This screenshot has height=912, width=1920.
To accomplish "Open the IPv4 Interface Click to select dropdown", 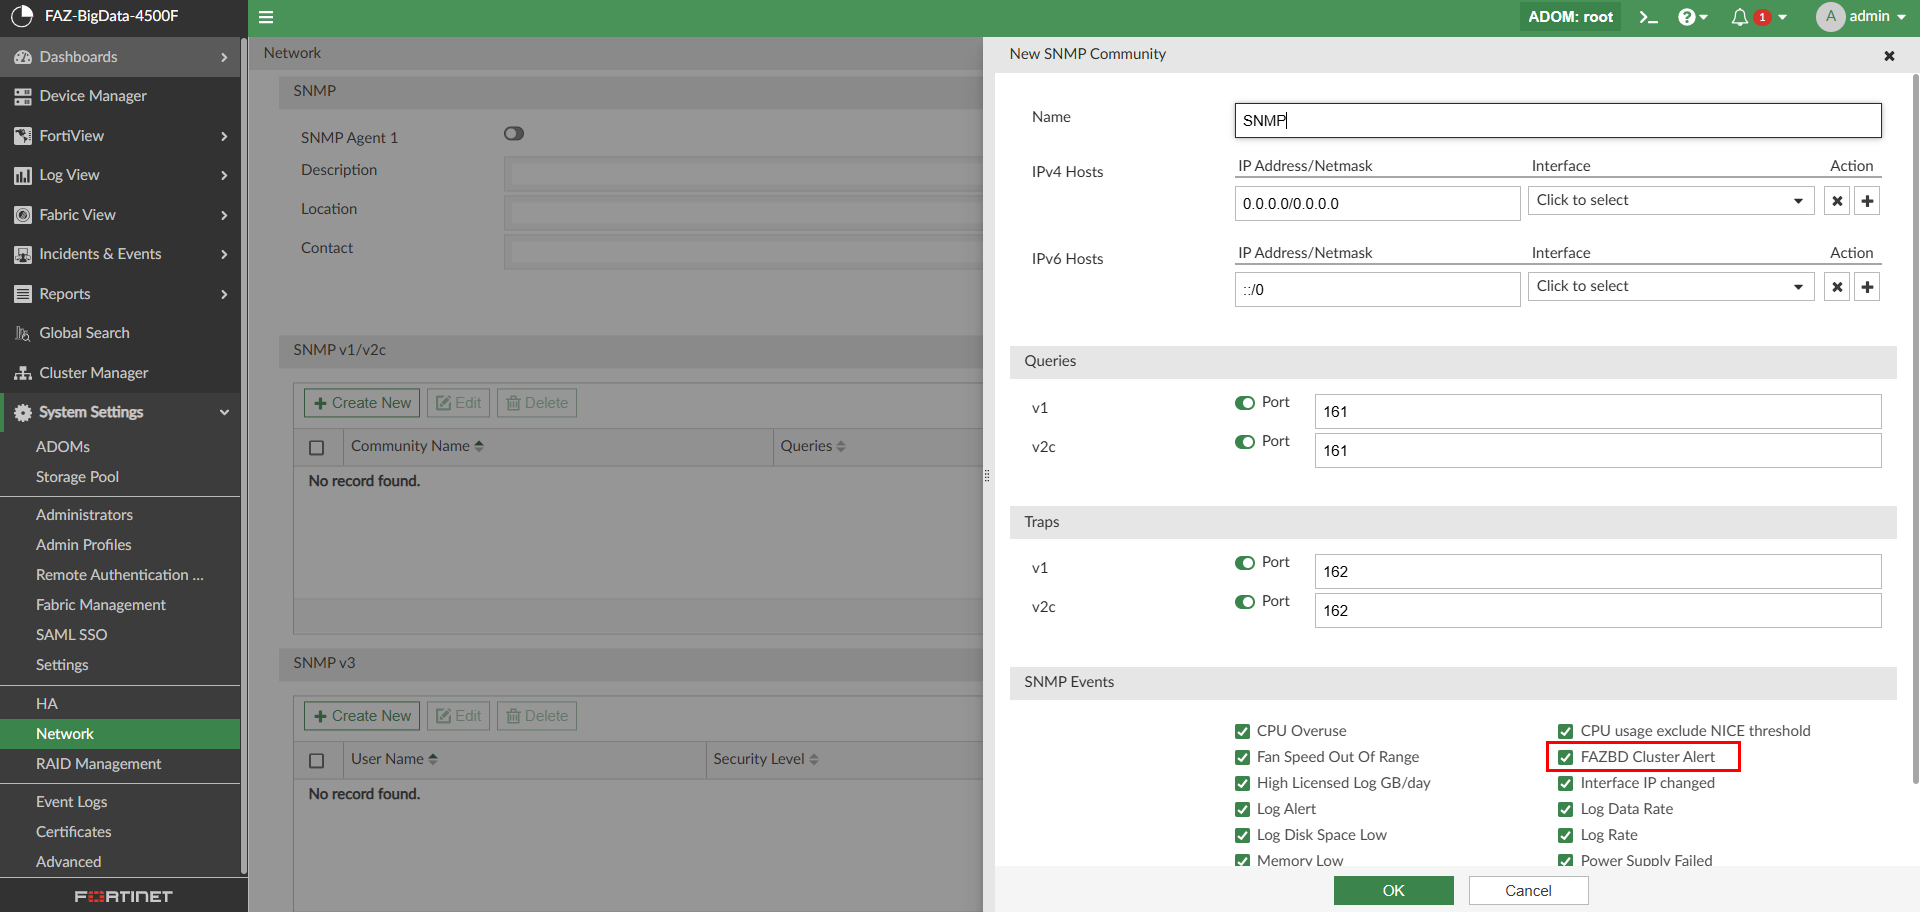I will coord(1670,200).
